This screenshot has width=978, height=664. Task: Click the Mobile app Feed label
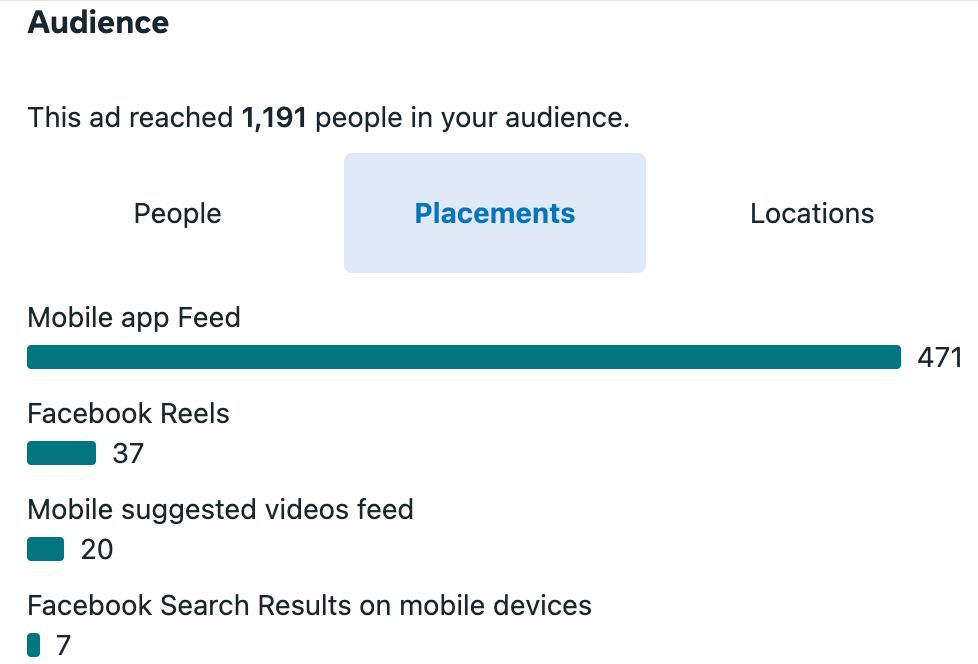tap(134, 318)
